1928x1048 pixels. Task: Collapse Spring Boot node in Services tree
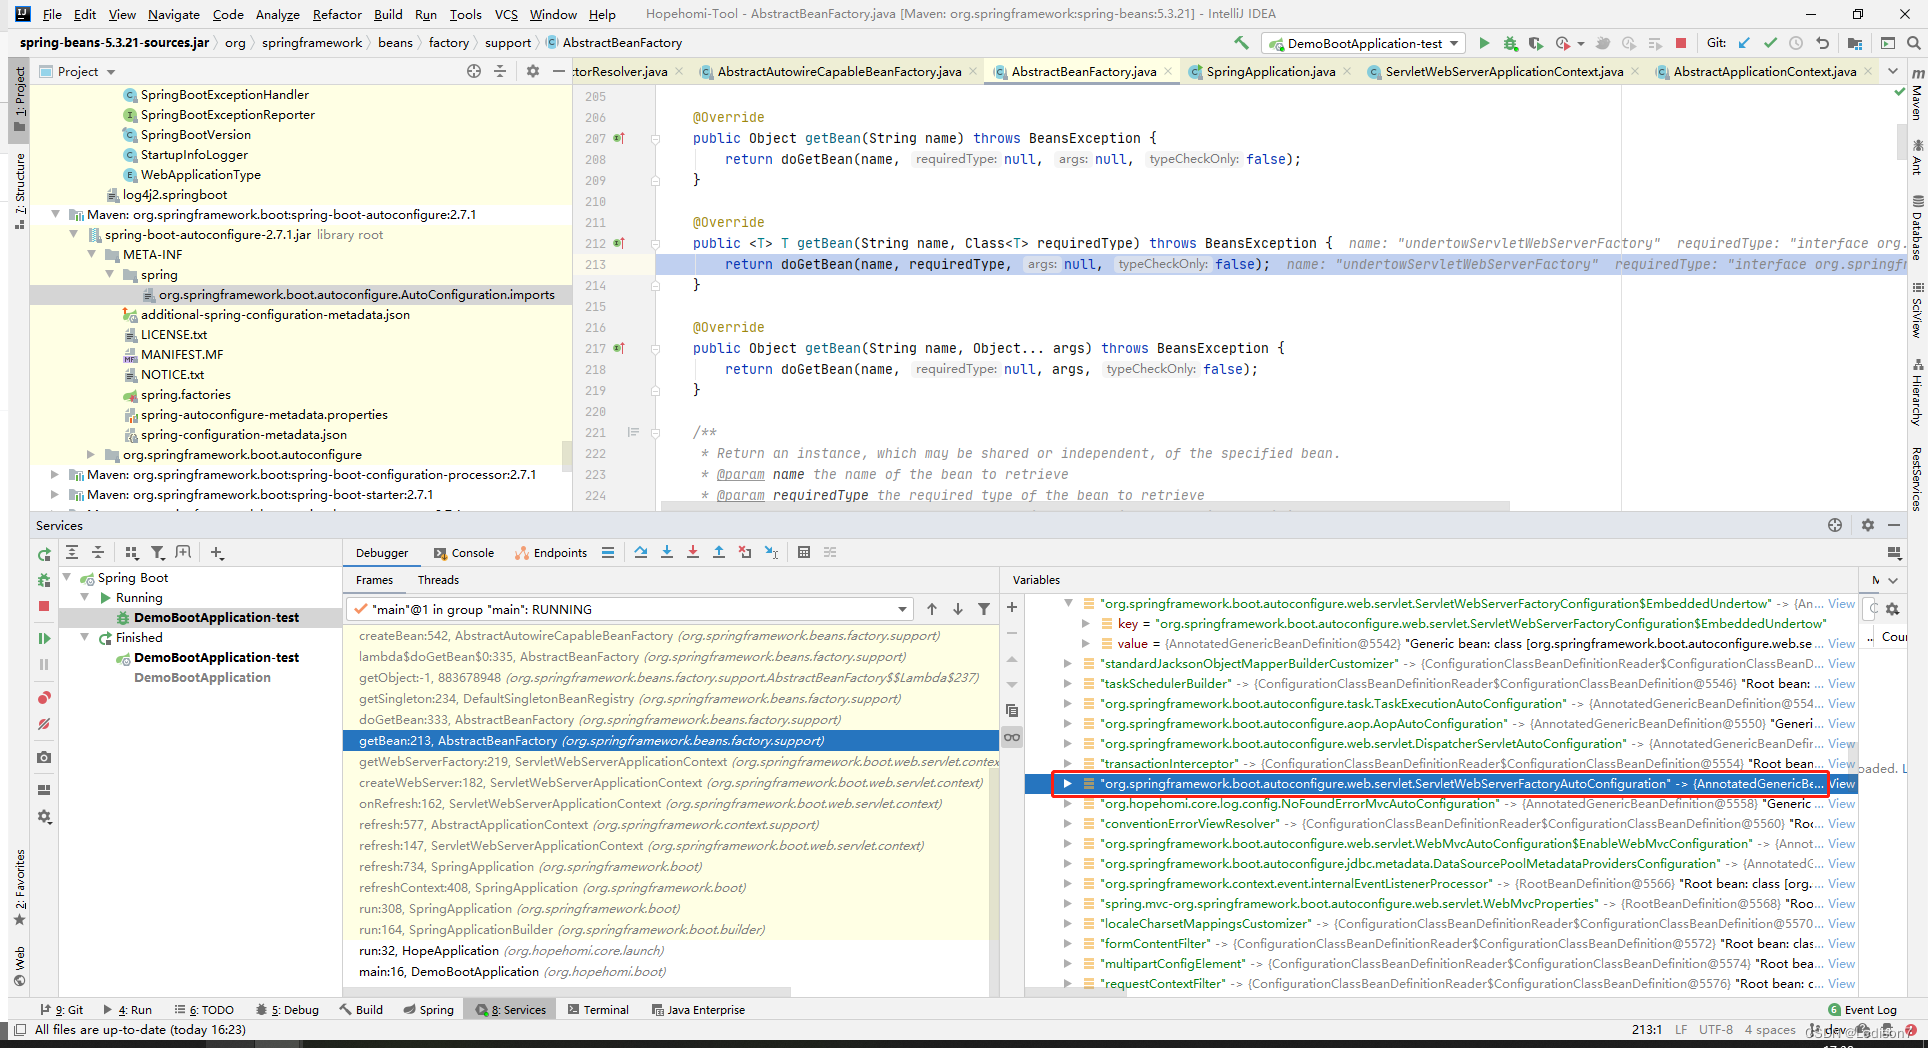pyautogui.click(x=67, y=577)
